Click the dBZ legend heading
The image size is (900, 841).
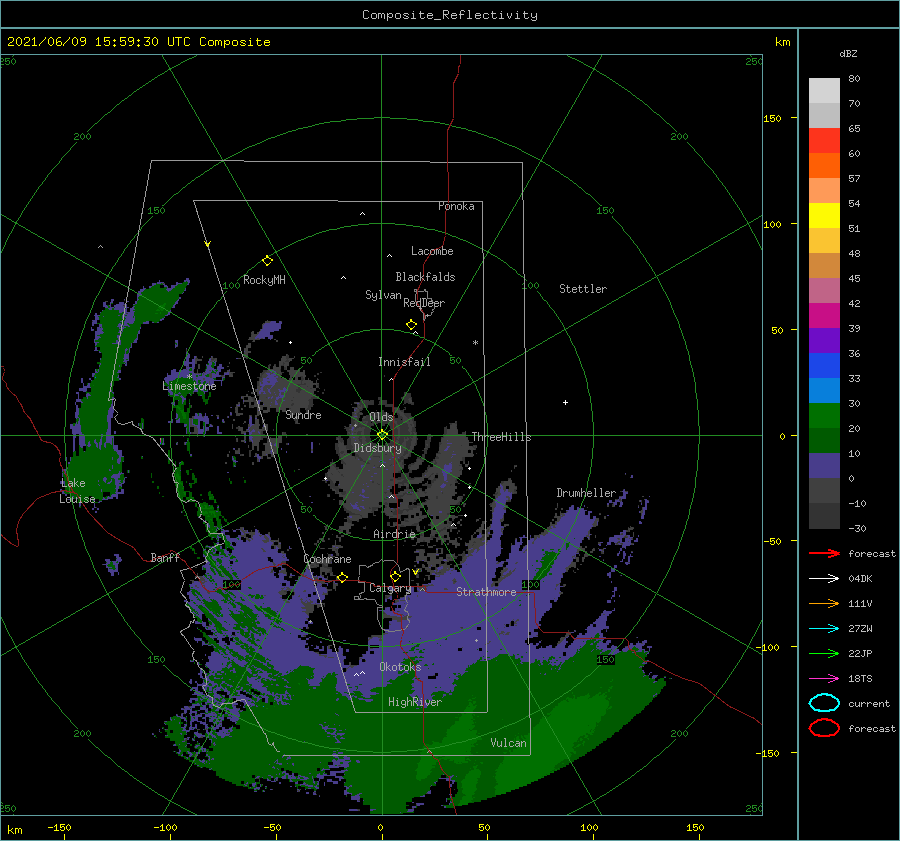pos(848,53)
